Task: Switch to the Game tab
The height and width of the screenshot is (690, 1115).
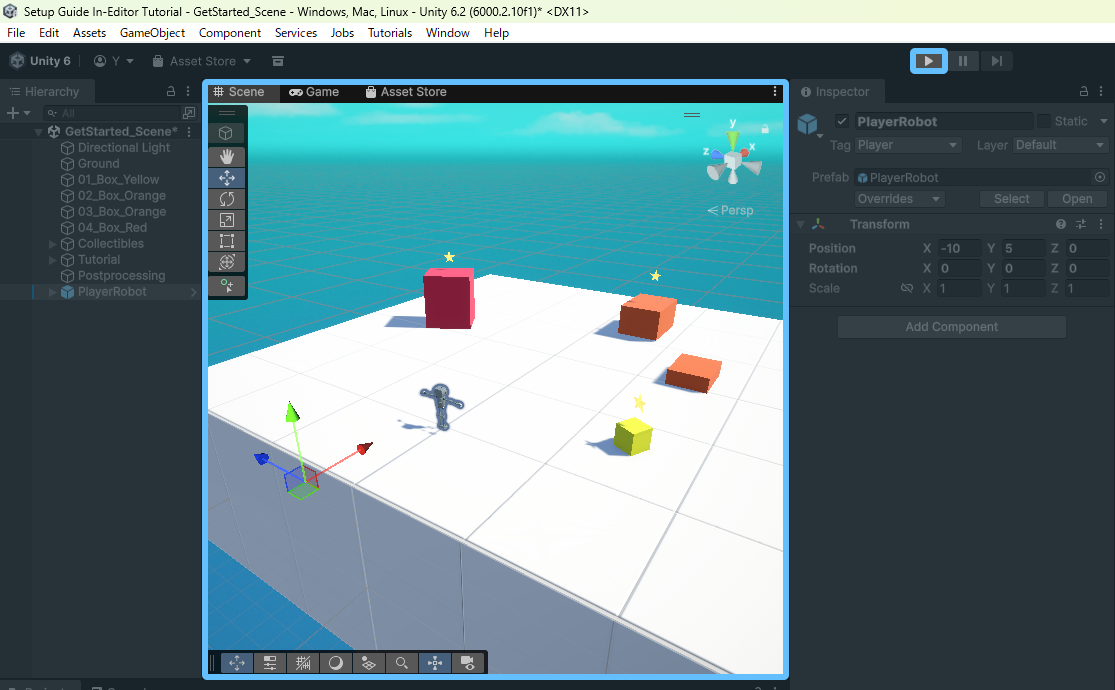Action: click(314, 92)
